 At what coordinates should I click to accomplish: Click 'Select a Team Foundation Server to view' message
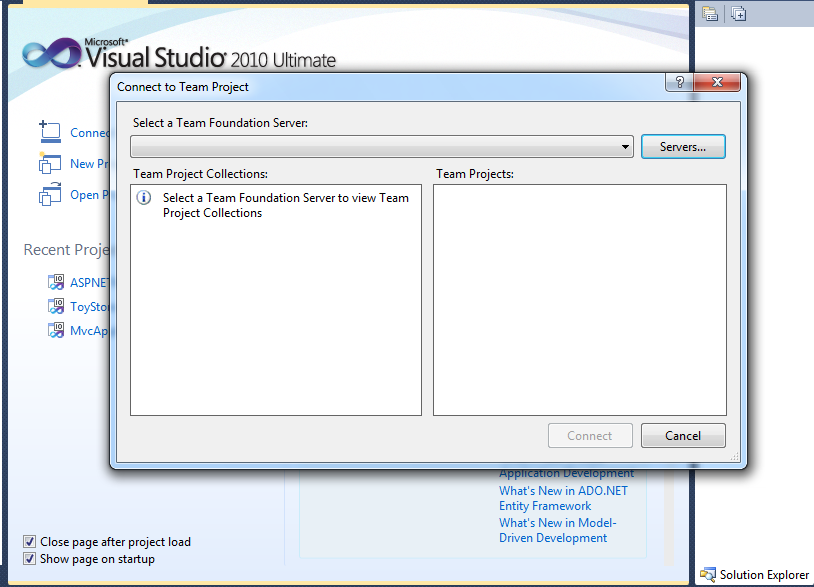tap(286, 206)
